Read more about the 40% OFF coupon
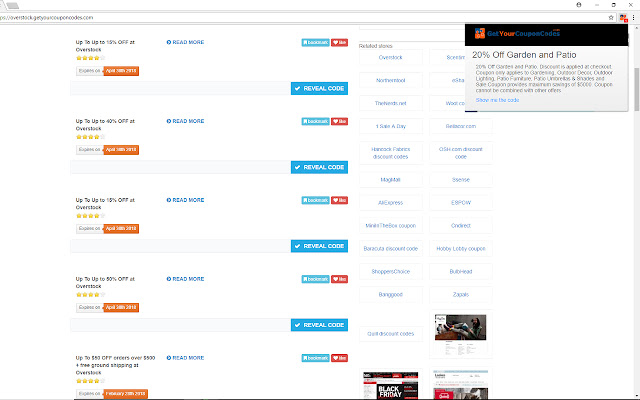 click(185, 121)
